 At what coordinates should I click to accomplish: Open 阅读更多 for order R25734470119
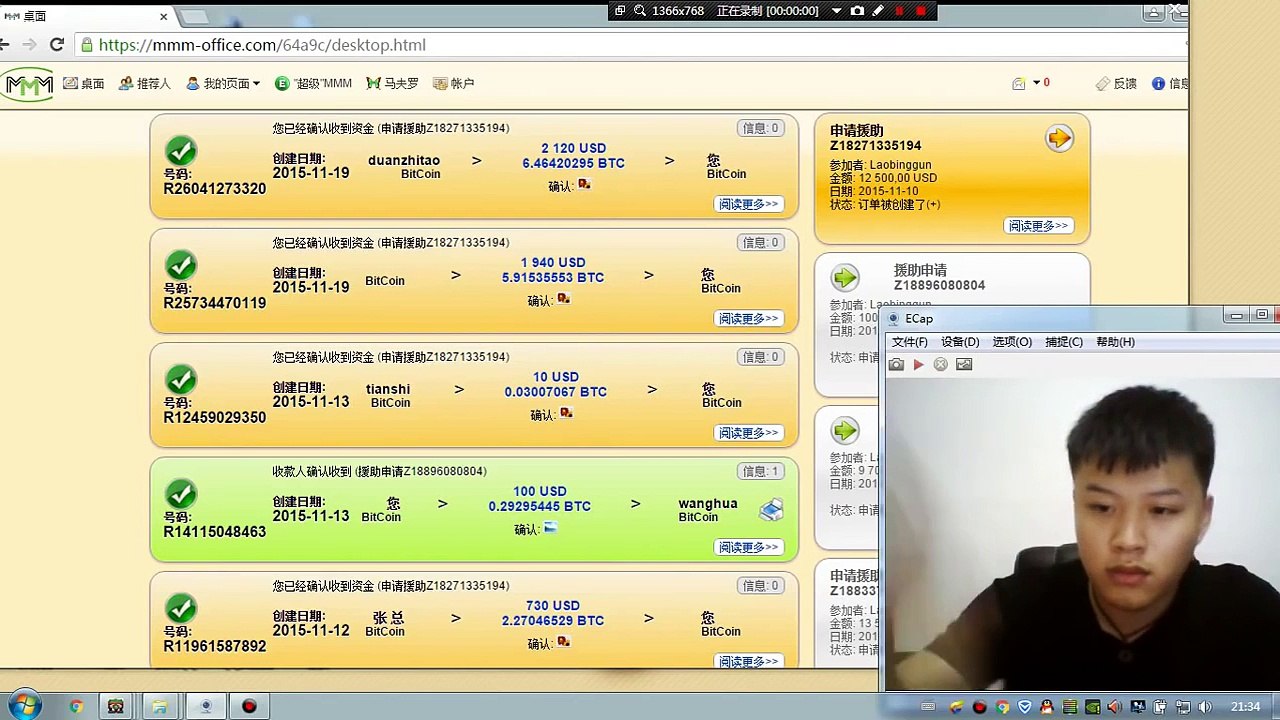coord(749,319)
